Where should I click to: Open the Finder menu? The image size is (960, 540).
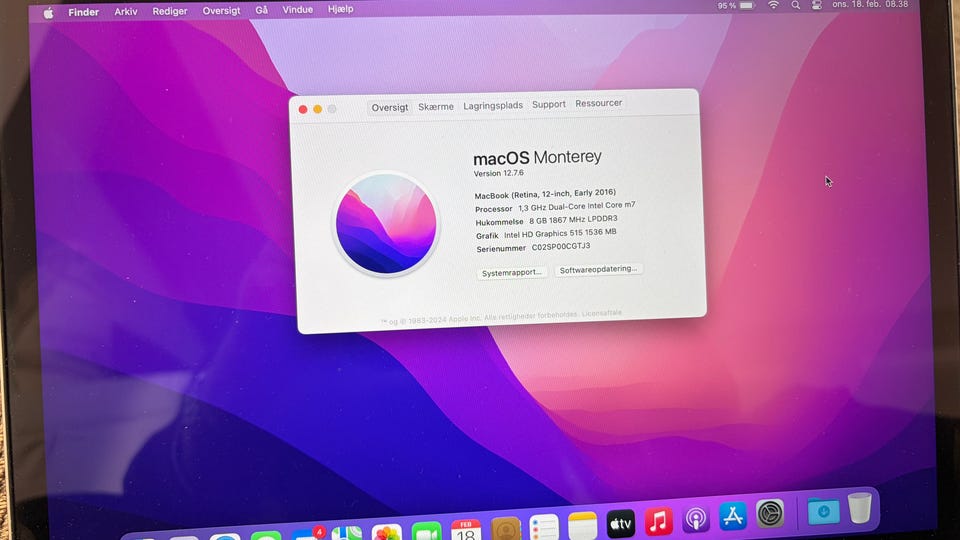tap(83, 12)
